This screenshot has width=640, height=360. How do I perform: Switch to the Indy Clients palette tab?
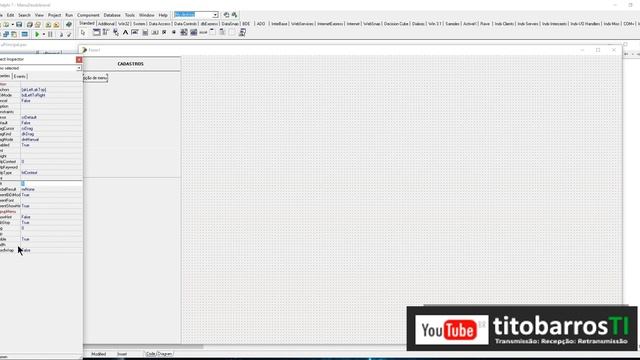point(504,24)
